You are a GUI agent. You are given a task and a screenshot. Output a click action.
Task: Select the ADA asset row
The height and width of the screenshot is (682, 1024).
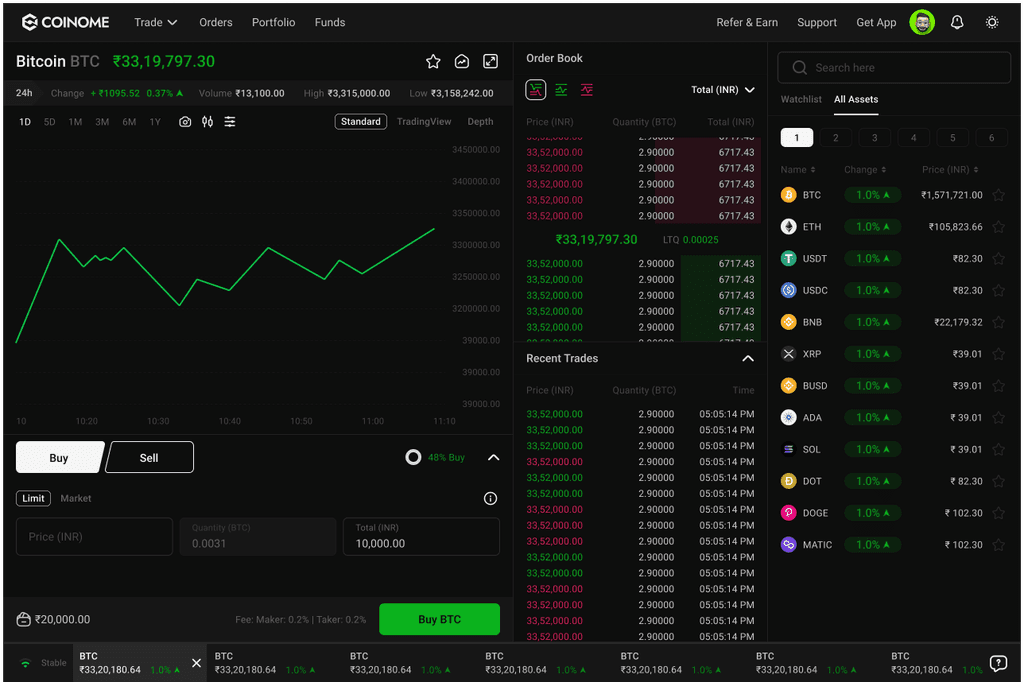(x=893, y=417)
